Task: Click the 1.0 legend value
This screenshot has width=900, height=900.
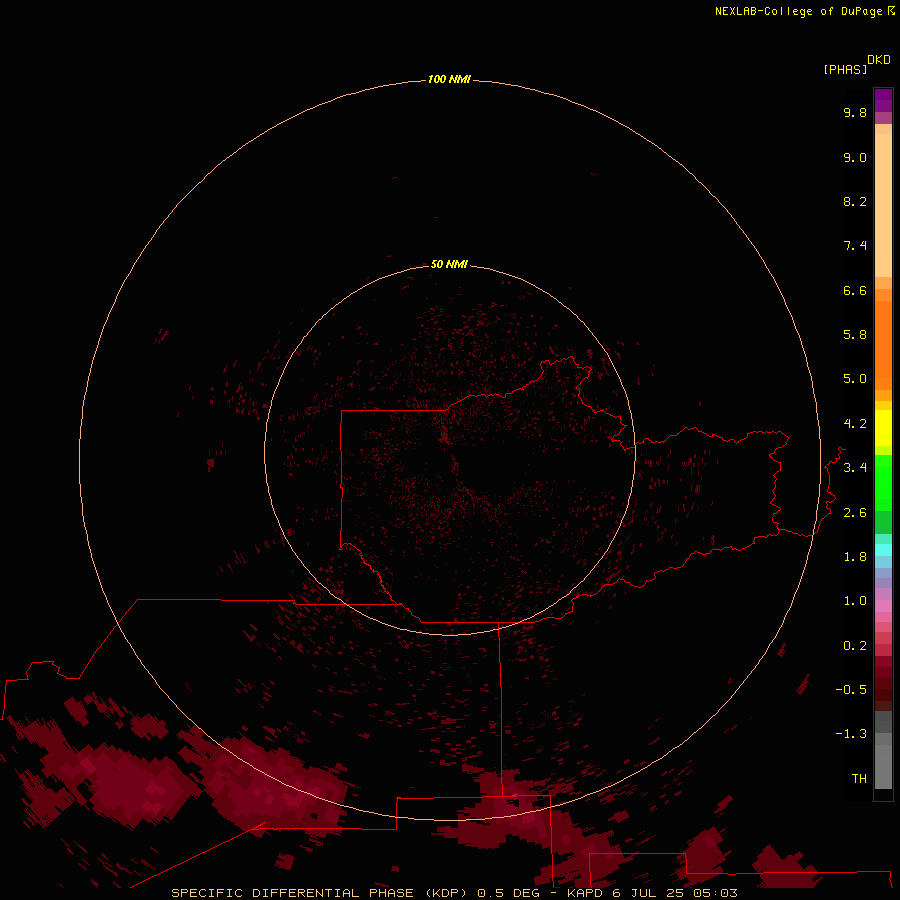Action: click(855, 601)
